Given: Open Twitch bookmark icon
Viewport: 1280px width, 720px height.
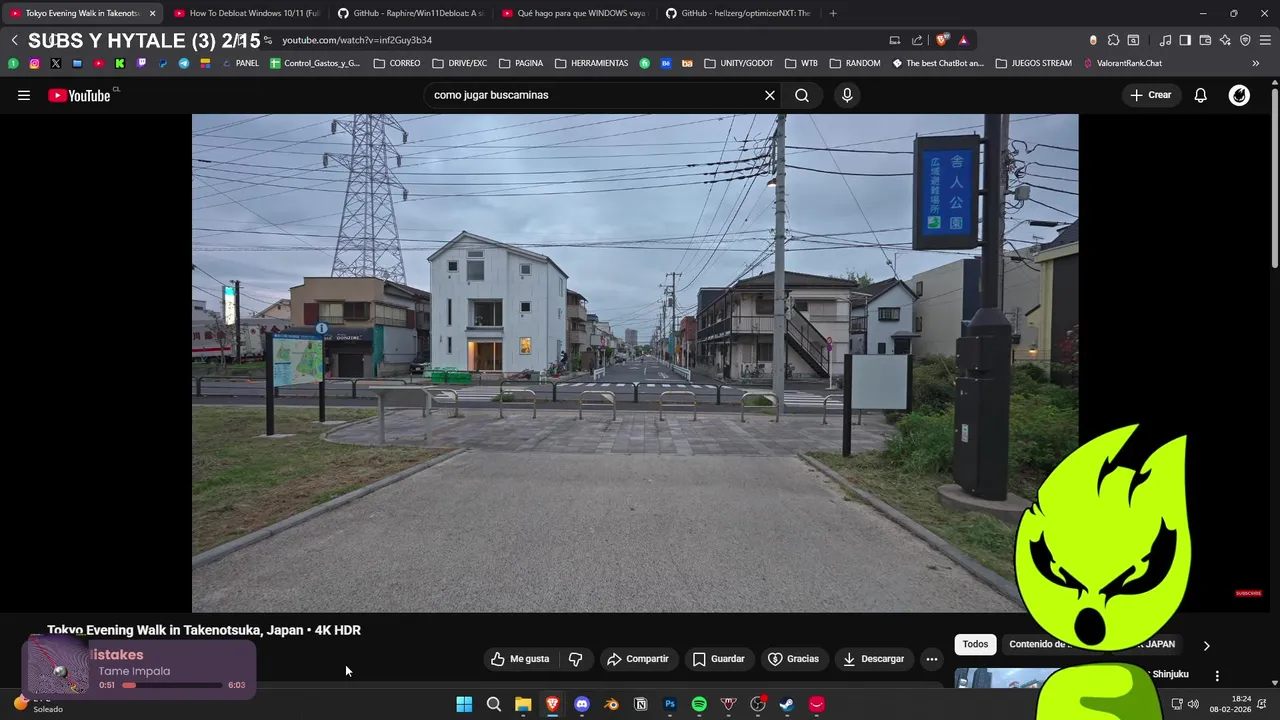Looking at the screenshot, I should (141, 63).
